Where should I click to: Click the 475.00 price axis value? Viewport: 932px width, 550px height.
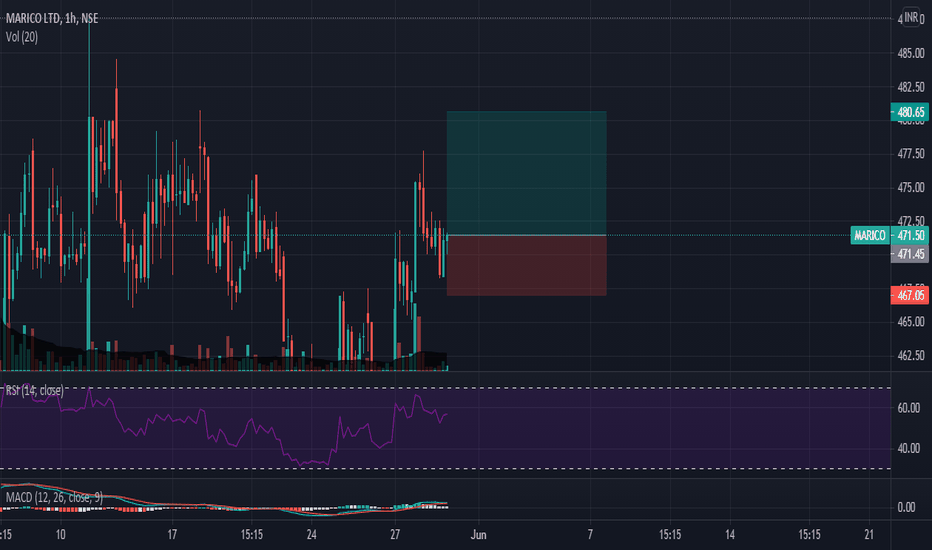click(911, 188)
